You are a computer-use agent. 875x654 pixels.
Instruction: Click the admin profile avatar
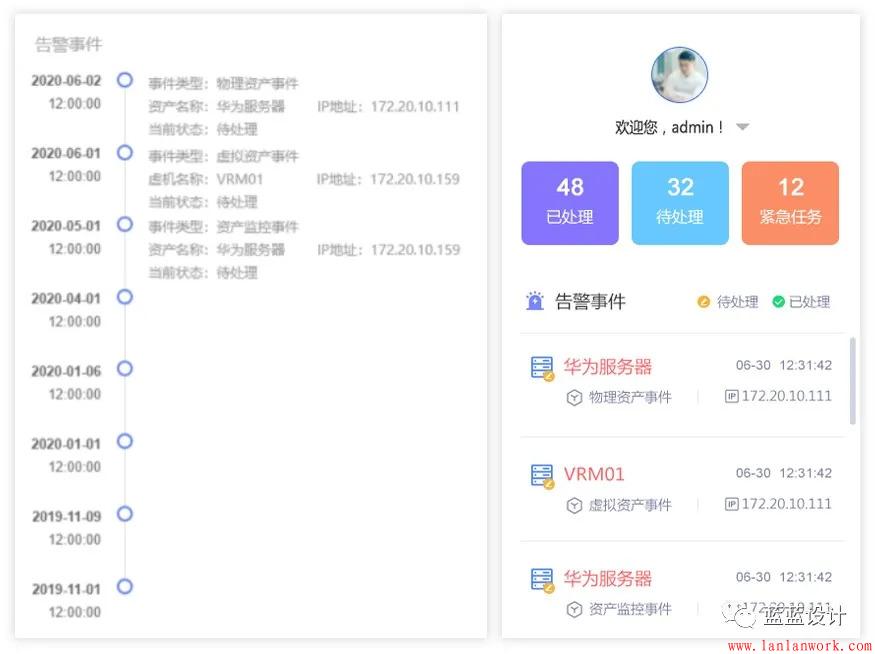click(680, 75)
